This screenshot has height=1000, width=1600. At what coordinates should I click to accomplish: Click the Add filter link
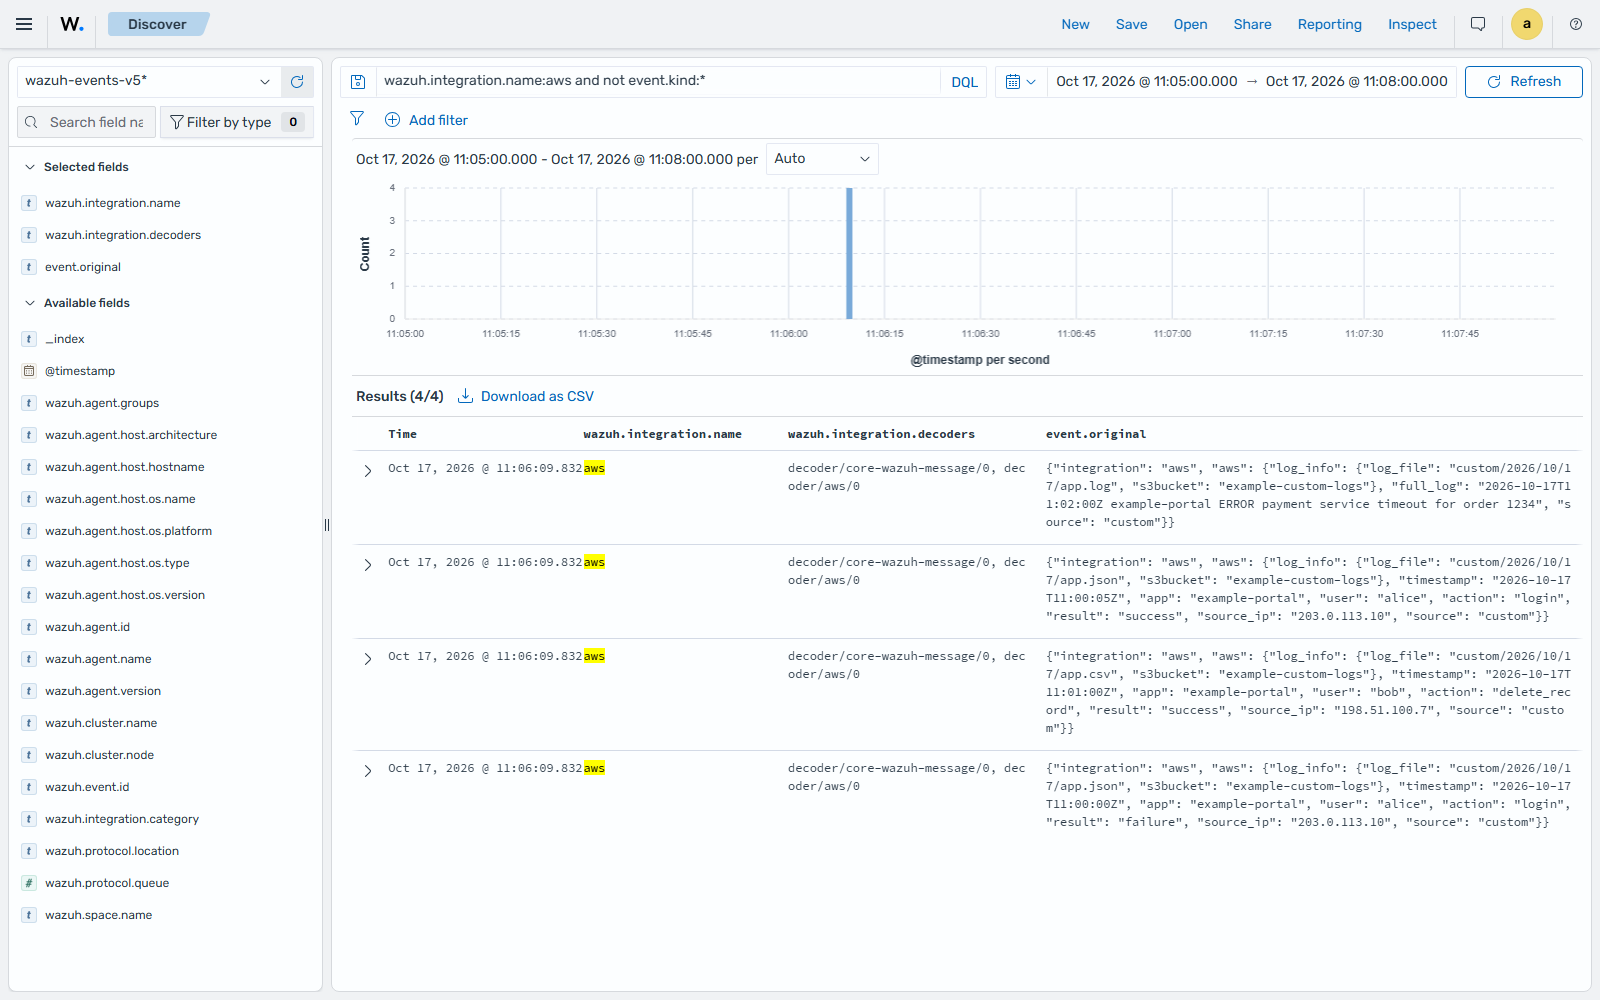[x=438, y=120]
